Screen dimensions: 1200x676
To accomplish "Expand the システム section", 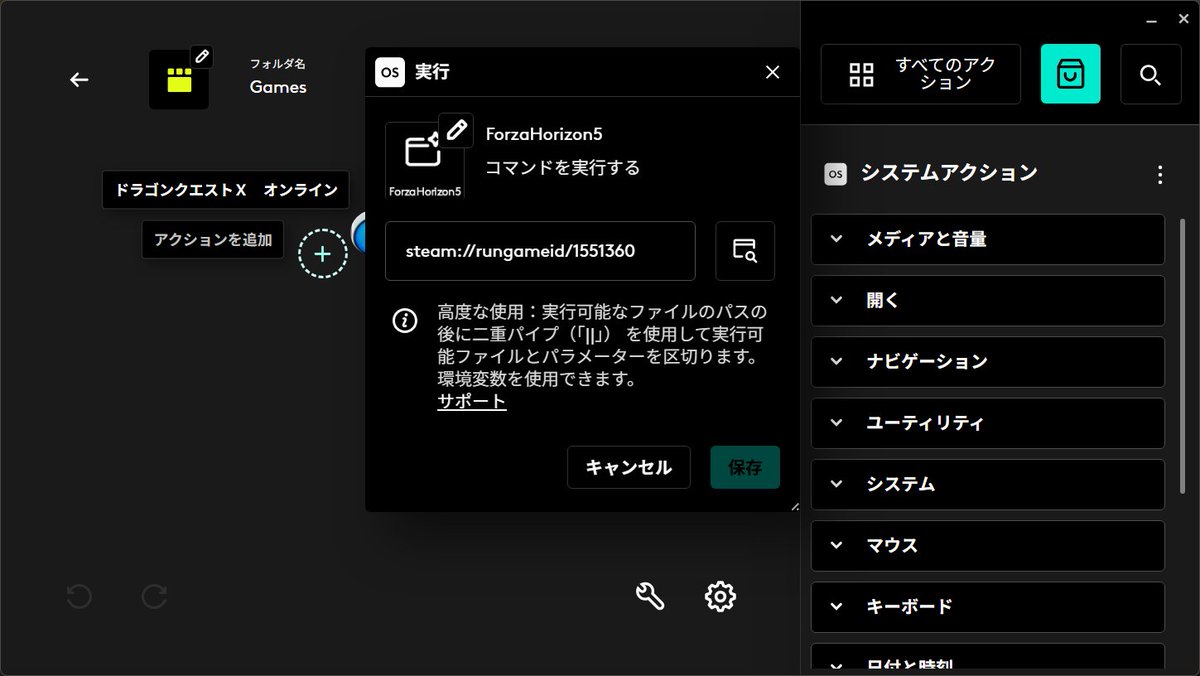I will 988,484.
